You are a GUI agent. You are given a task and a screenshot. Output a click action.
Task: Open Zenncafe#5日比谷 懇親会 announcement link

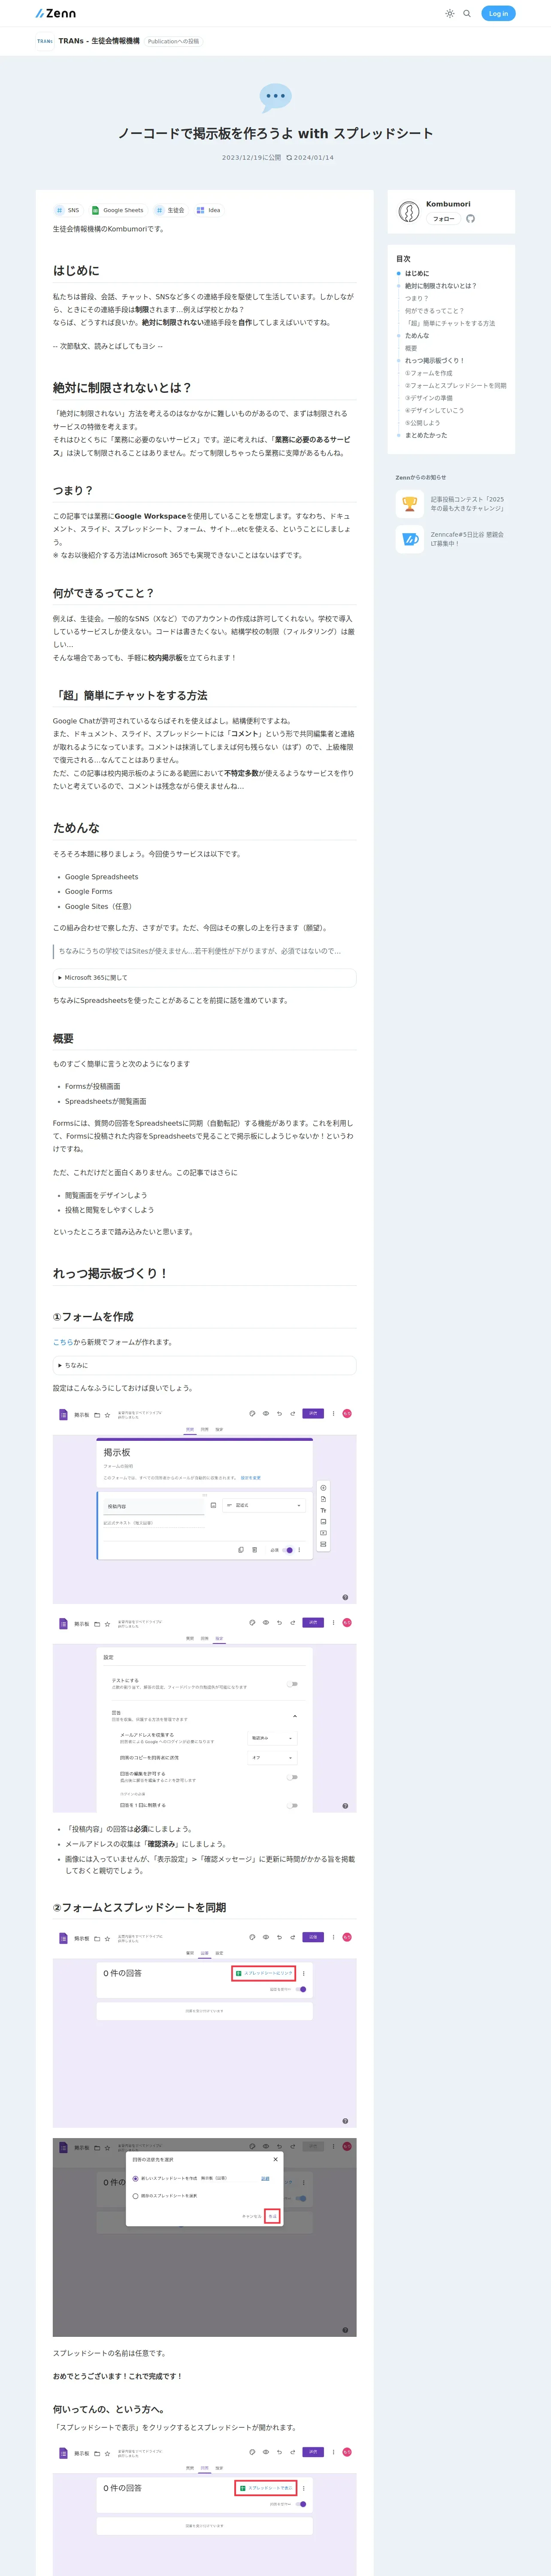click(467, 539)
